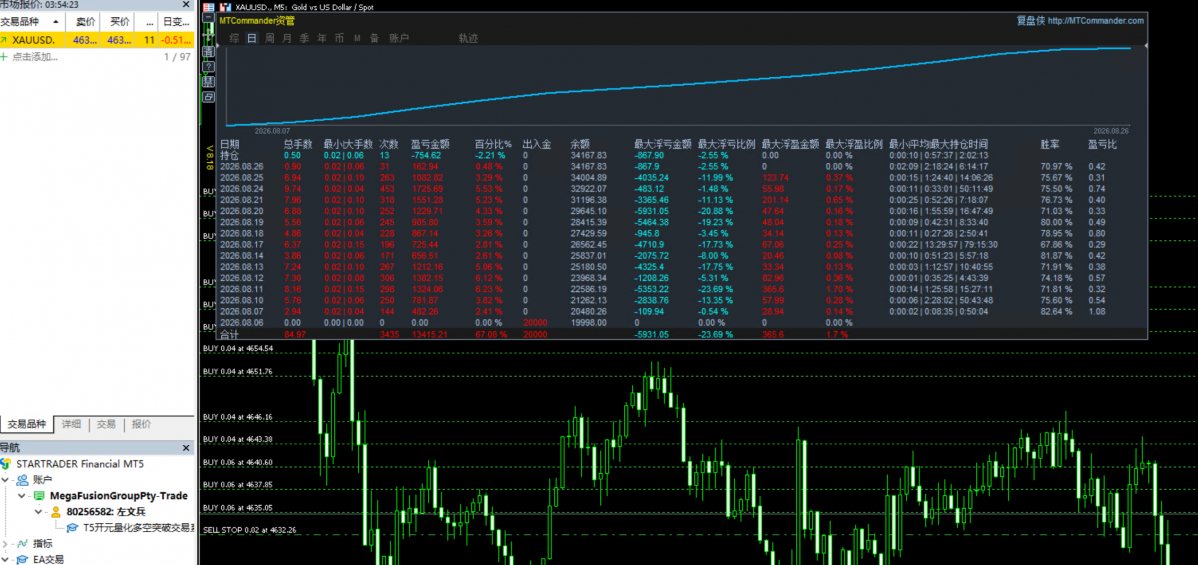The width and height of the screenshot is (1198, 565).
Task: Click the 持仓 positions row label
Action: (x=229, y=155)
